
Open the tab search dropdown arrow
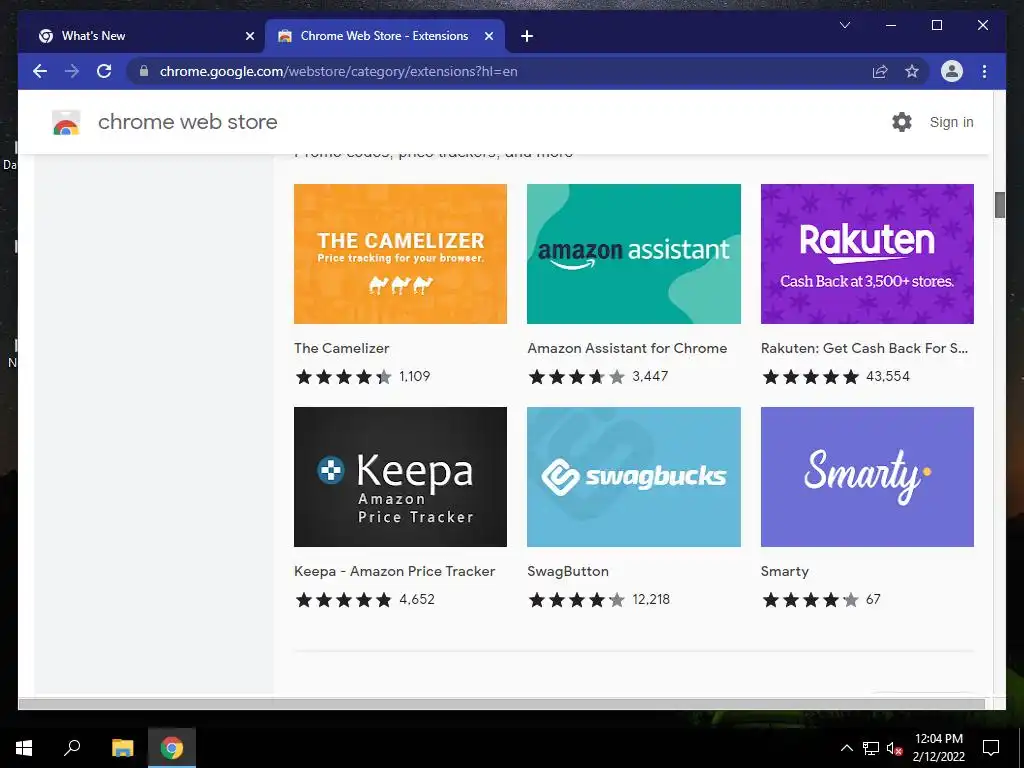coord(844,25)
